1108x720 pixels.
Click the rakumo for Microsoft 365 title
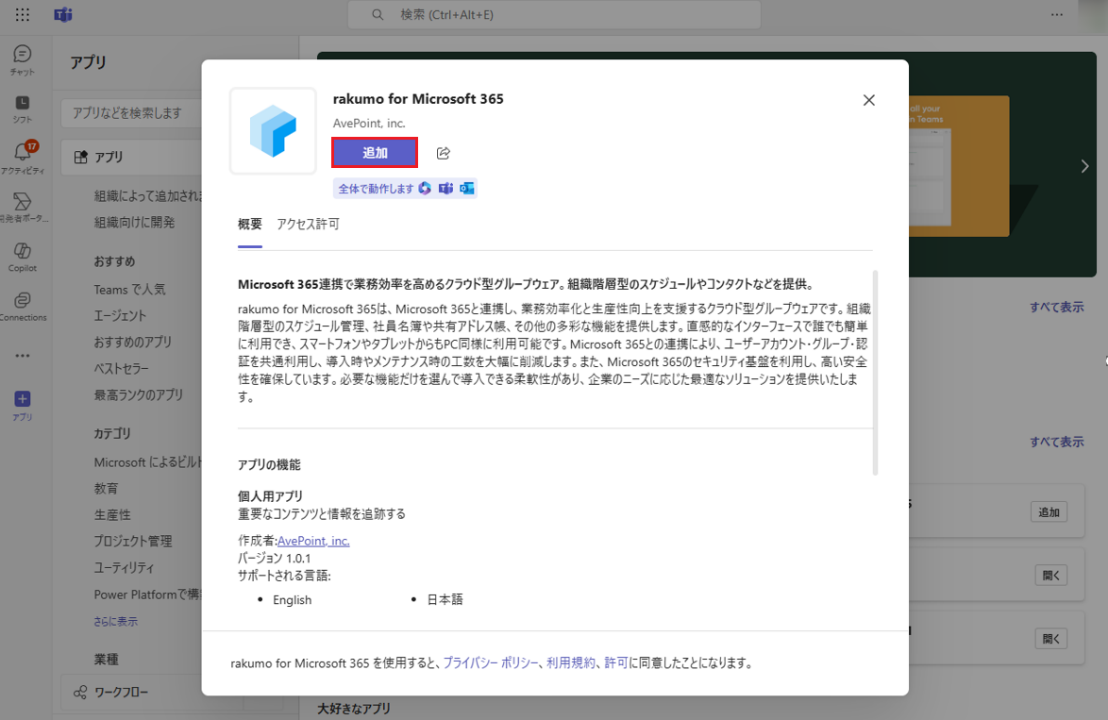[418, 99]
